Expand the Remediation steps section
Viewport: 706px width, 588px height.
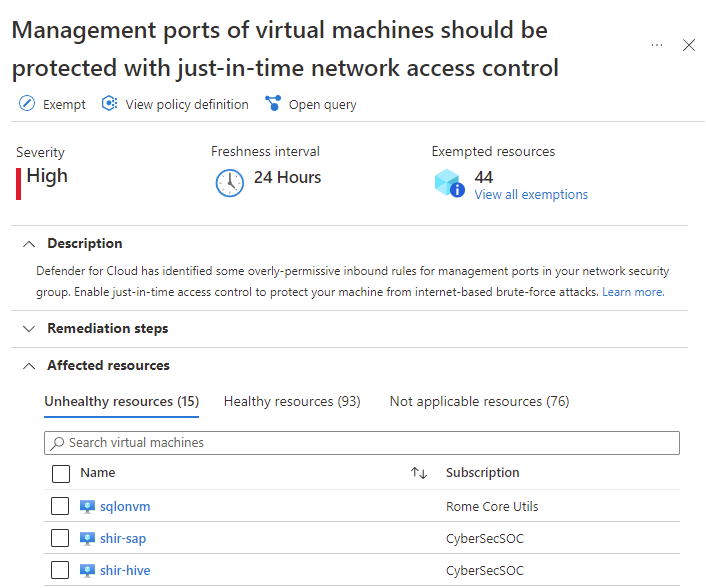click(x=28, y=328)
